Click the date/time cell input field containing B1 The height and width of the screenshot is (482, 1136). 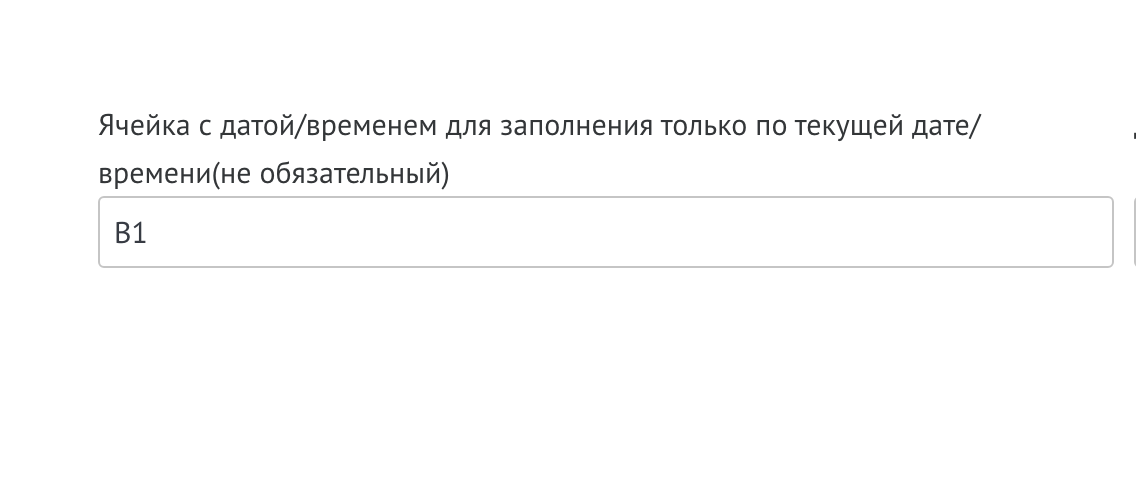(x=605, y=232)
